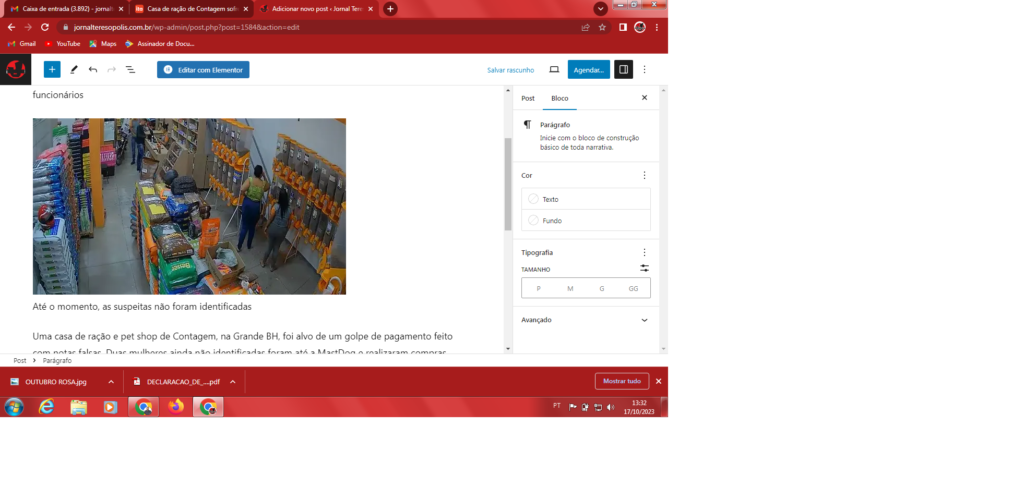This screenshot has width=1024, height=487.
Task: Open the Chrome three-dot menu
Action: 657,27
